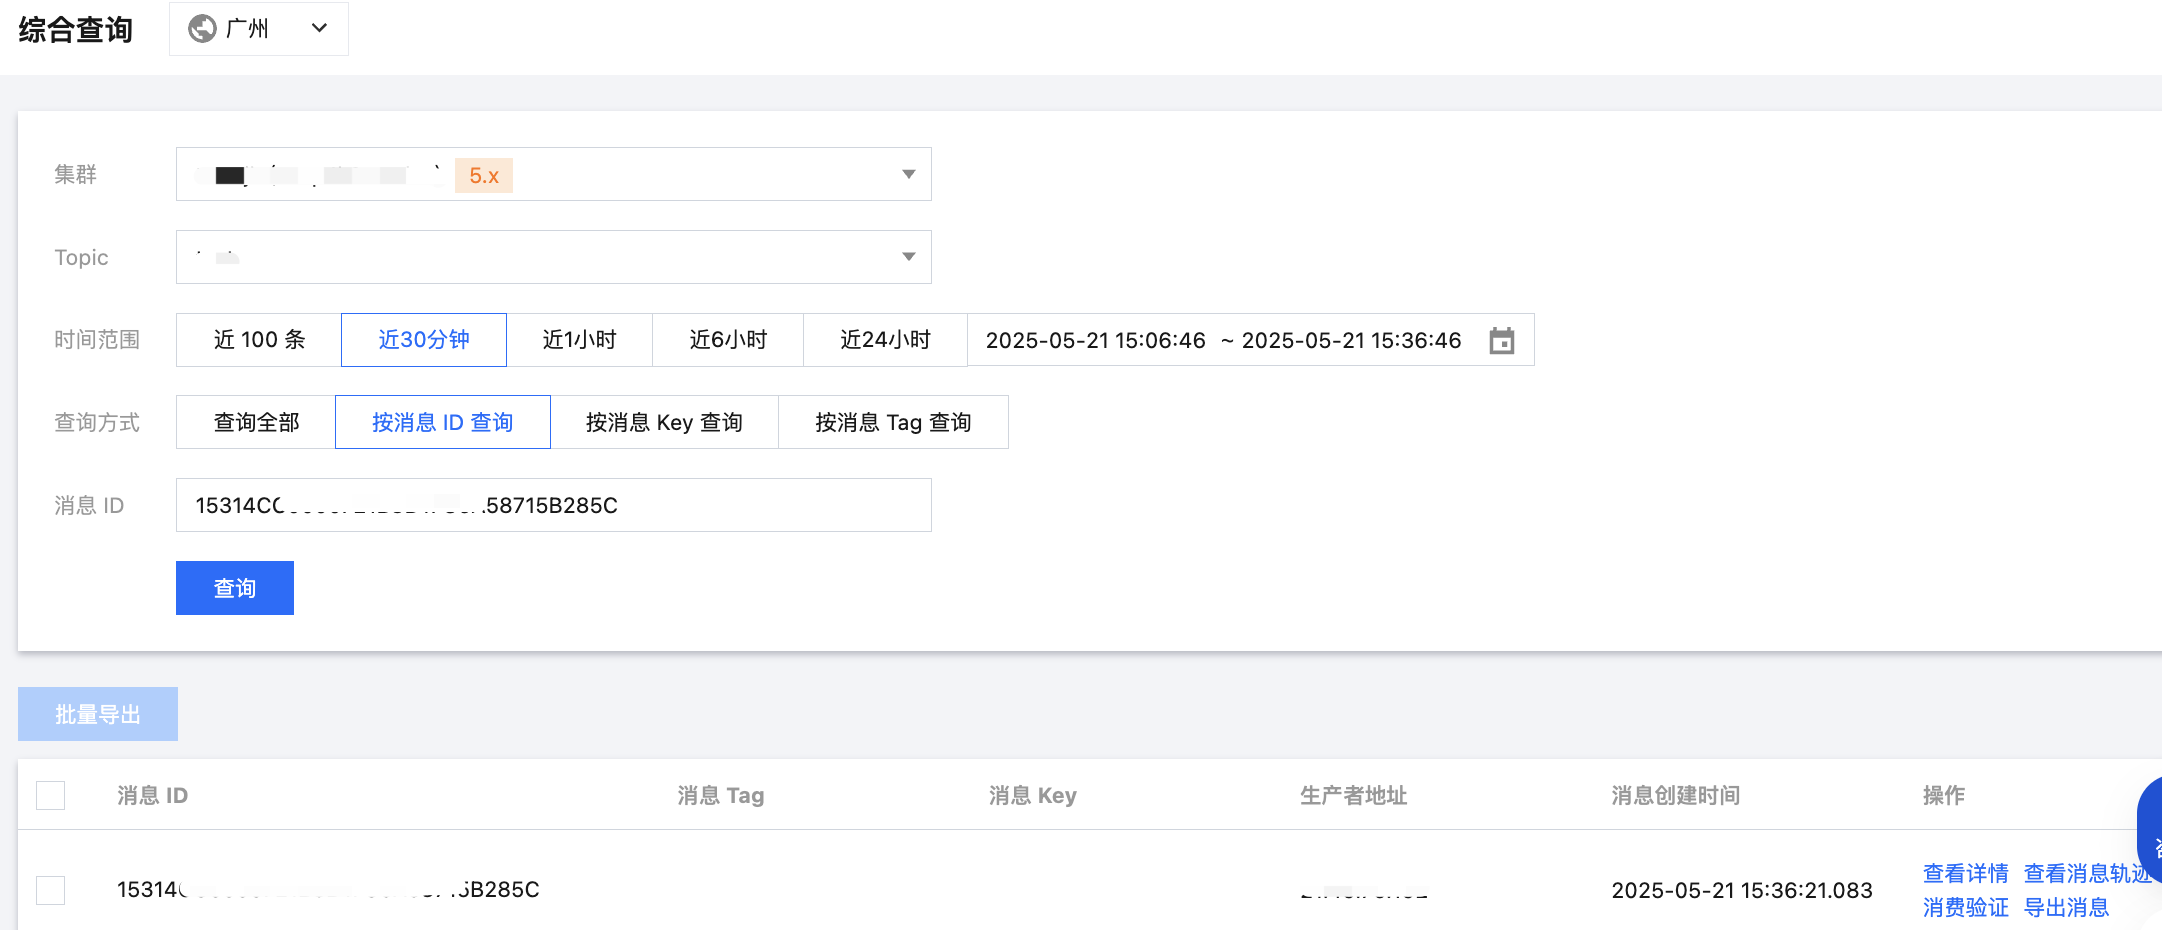Image resolution: width=2162 pixels, height=930 pixels.
Task: Click inside the 消息 ID input field
Action: 553,505
